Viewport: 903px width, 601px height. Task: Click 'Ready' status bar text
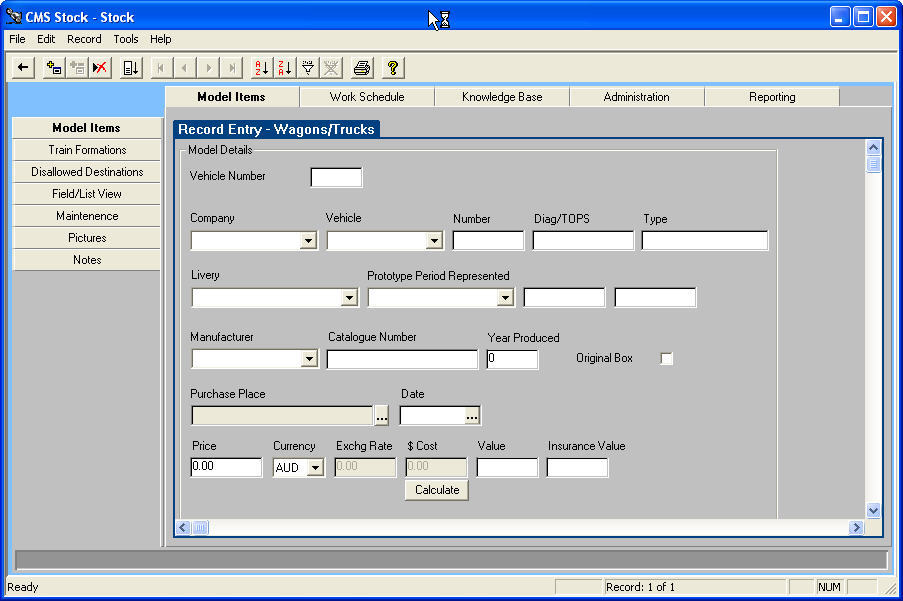22,587
